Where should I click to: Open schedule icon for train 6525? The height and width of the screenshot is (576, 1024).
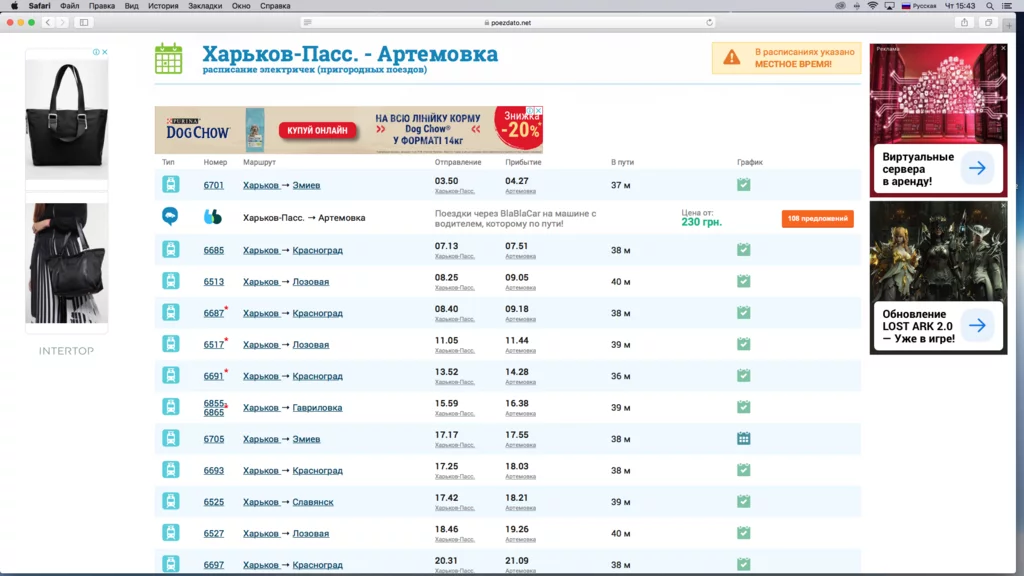(x=743, y=501)
